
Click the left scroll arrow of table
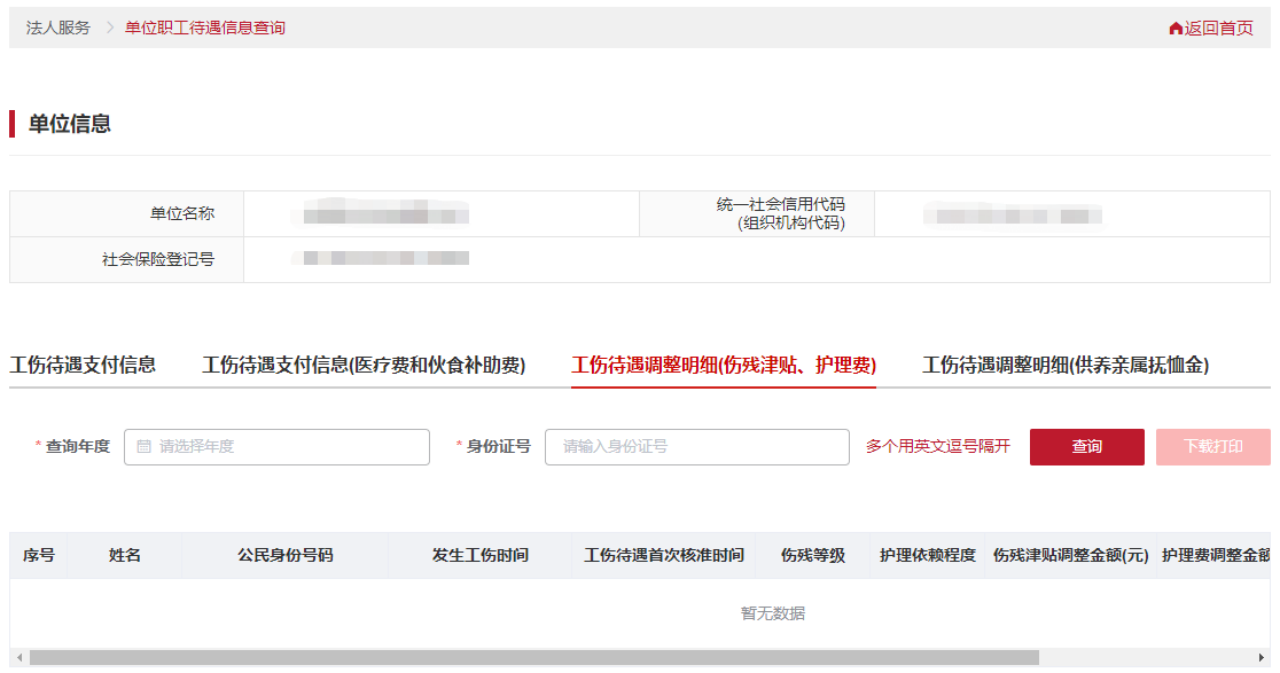(x=18, y=658)
